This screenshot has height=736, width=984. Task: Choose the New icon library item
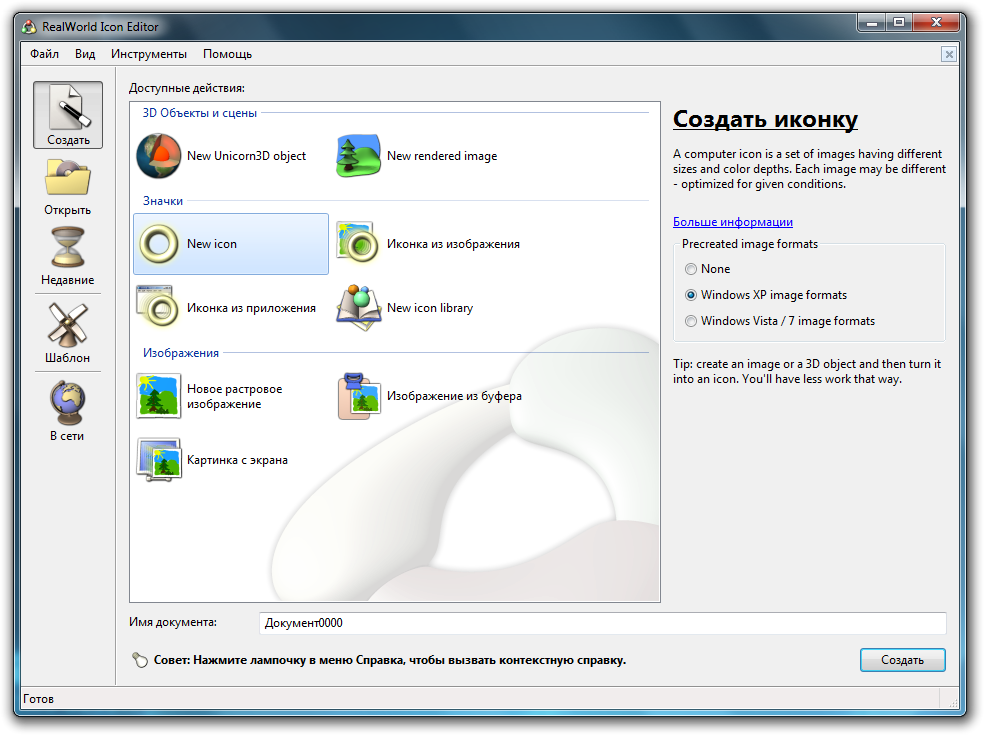coord(358,308)
